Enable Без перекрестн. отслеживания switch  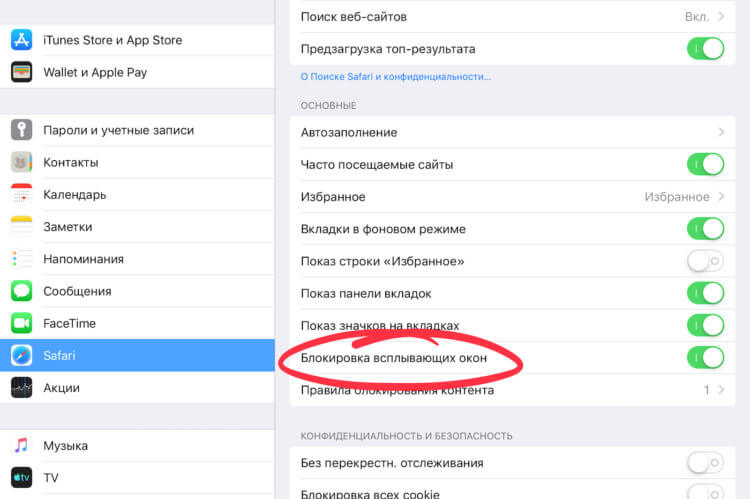[706, 463]
